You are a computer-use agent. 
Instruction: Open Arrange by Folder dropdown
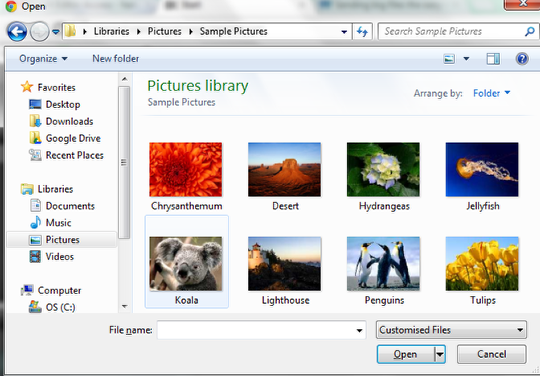491,93
